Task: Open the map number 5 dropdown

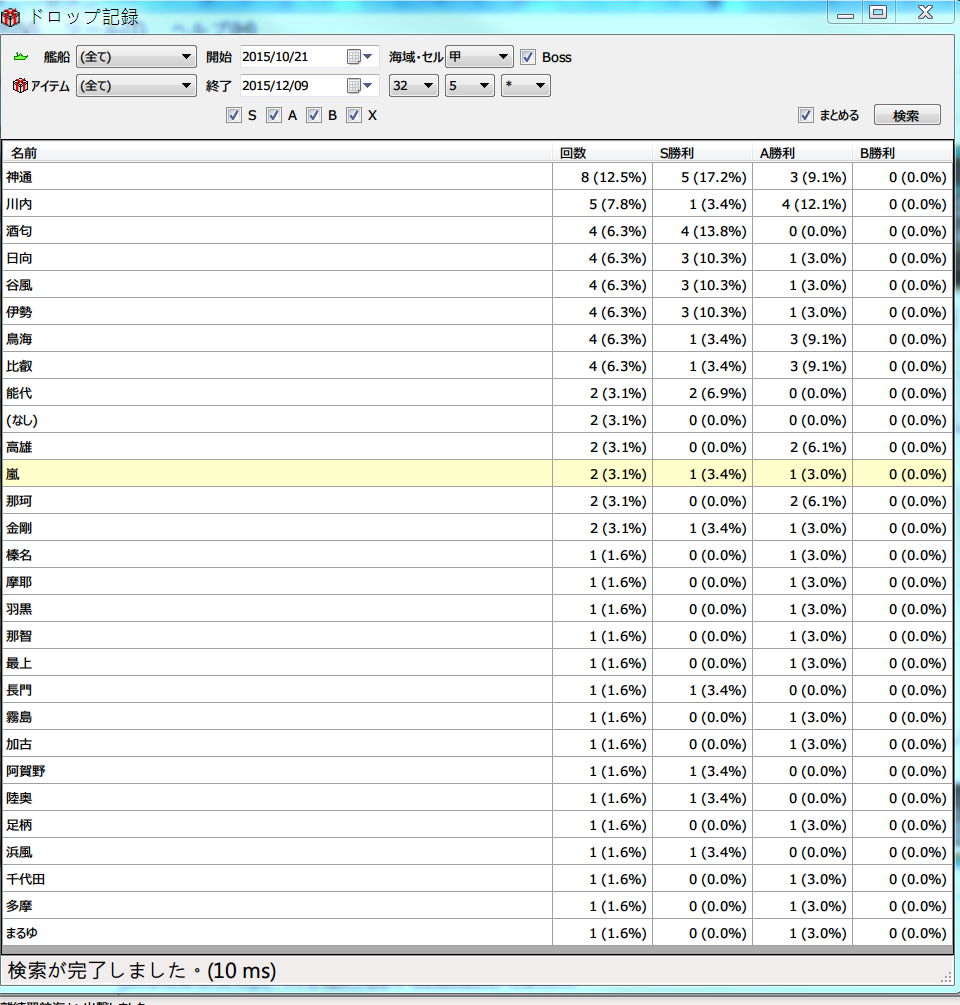Action: (470, 85)
